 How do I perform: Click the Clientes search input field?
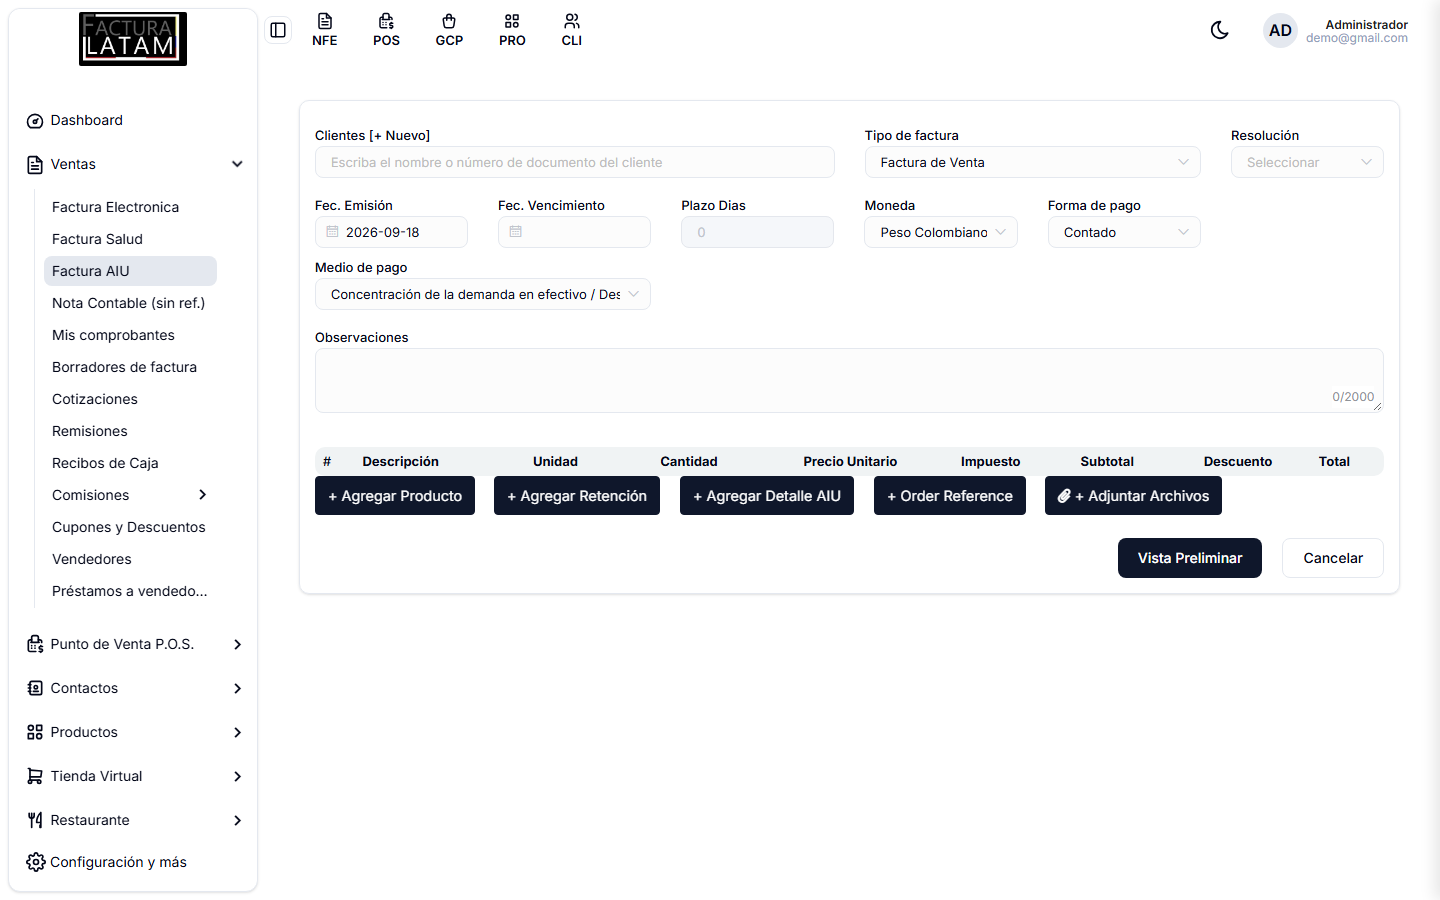point(575,162)
